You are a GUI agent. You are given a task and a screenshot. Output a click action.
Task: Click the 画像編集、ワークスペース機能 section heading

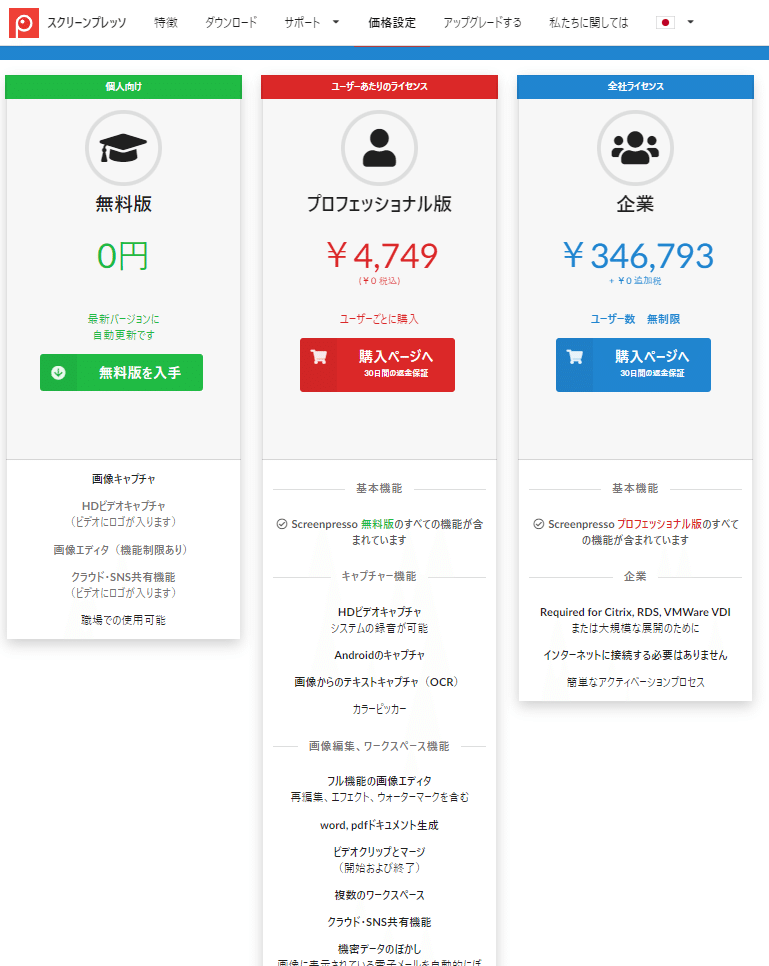379,746
